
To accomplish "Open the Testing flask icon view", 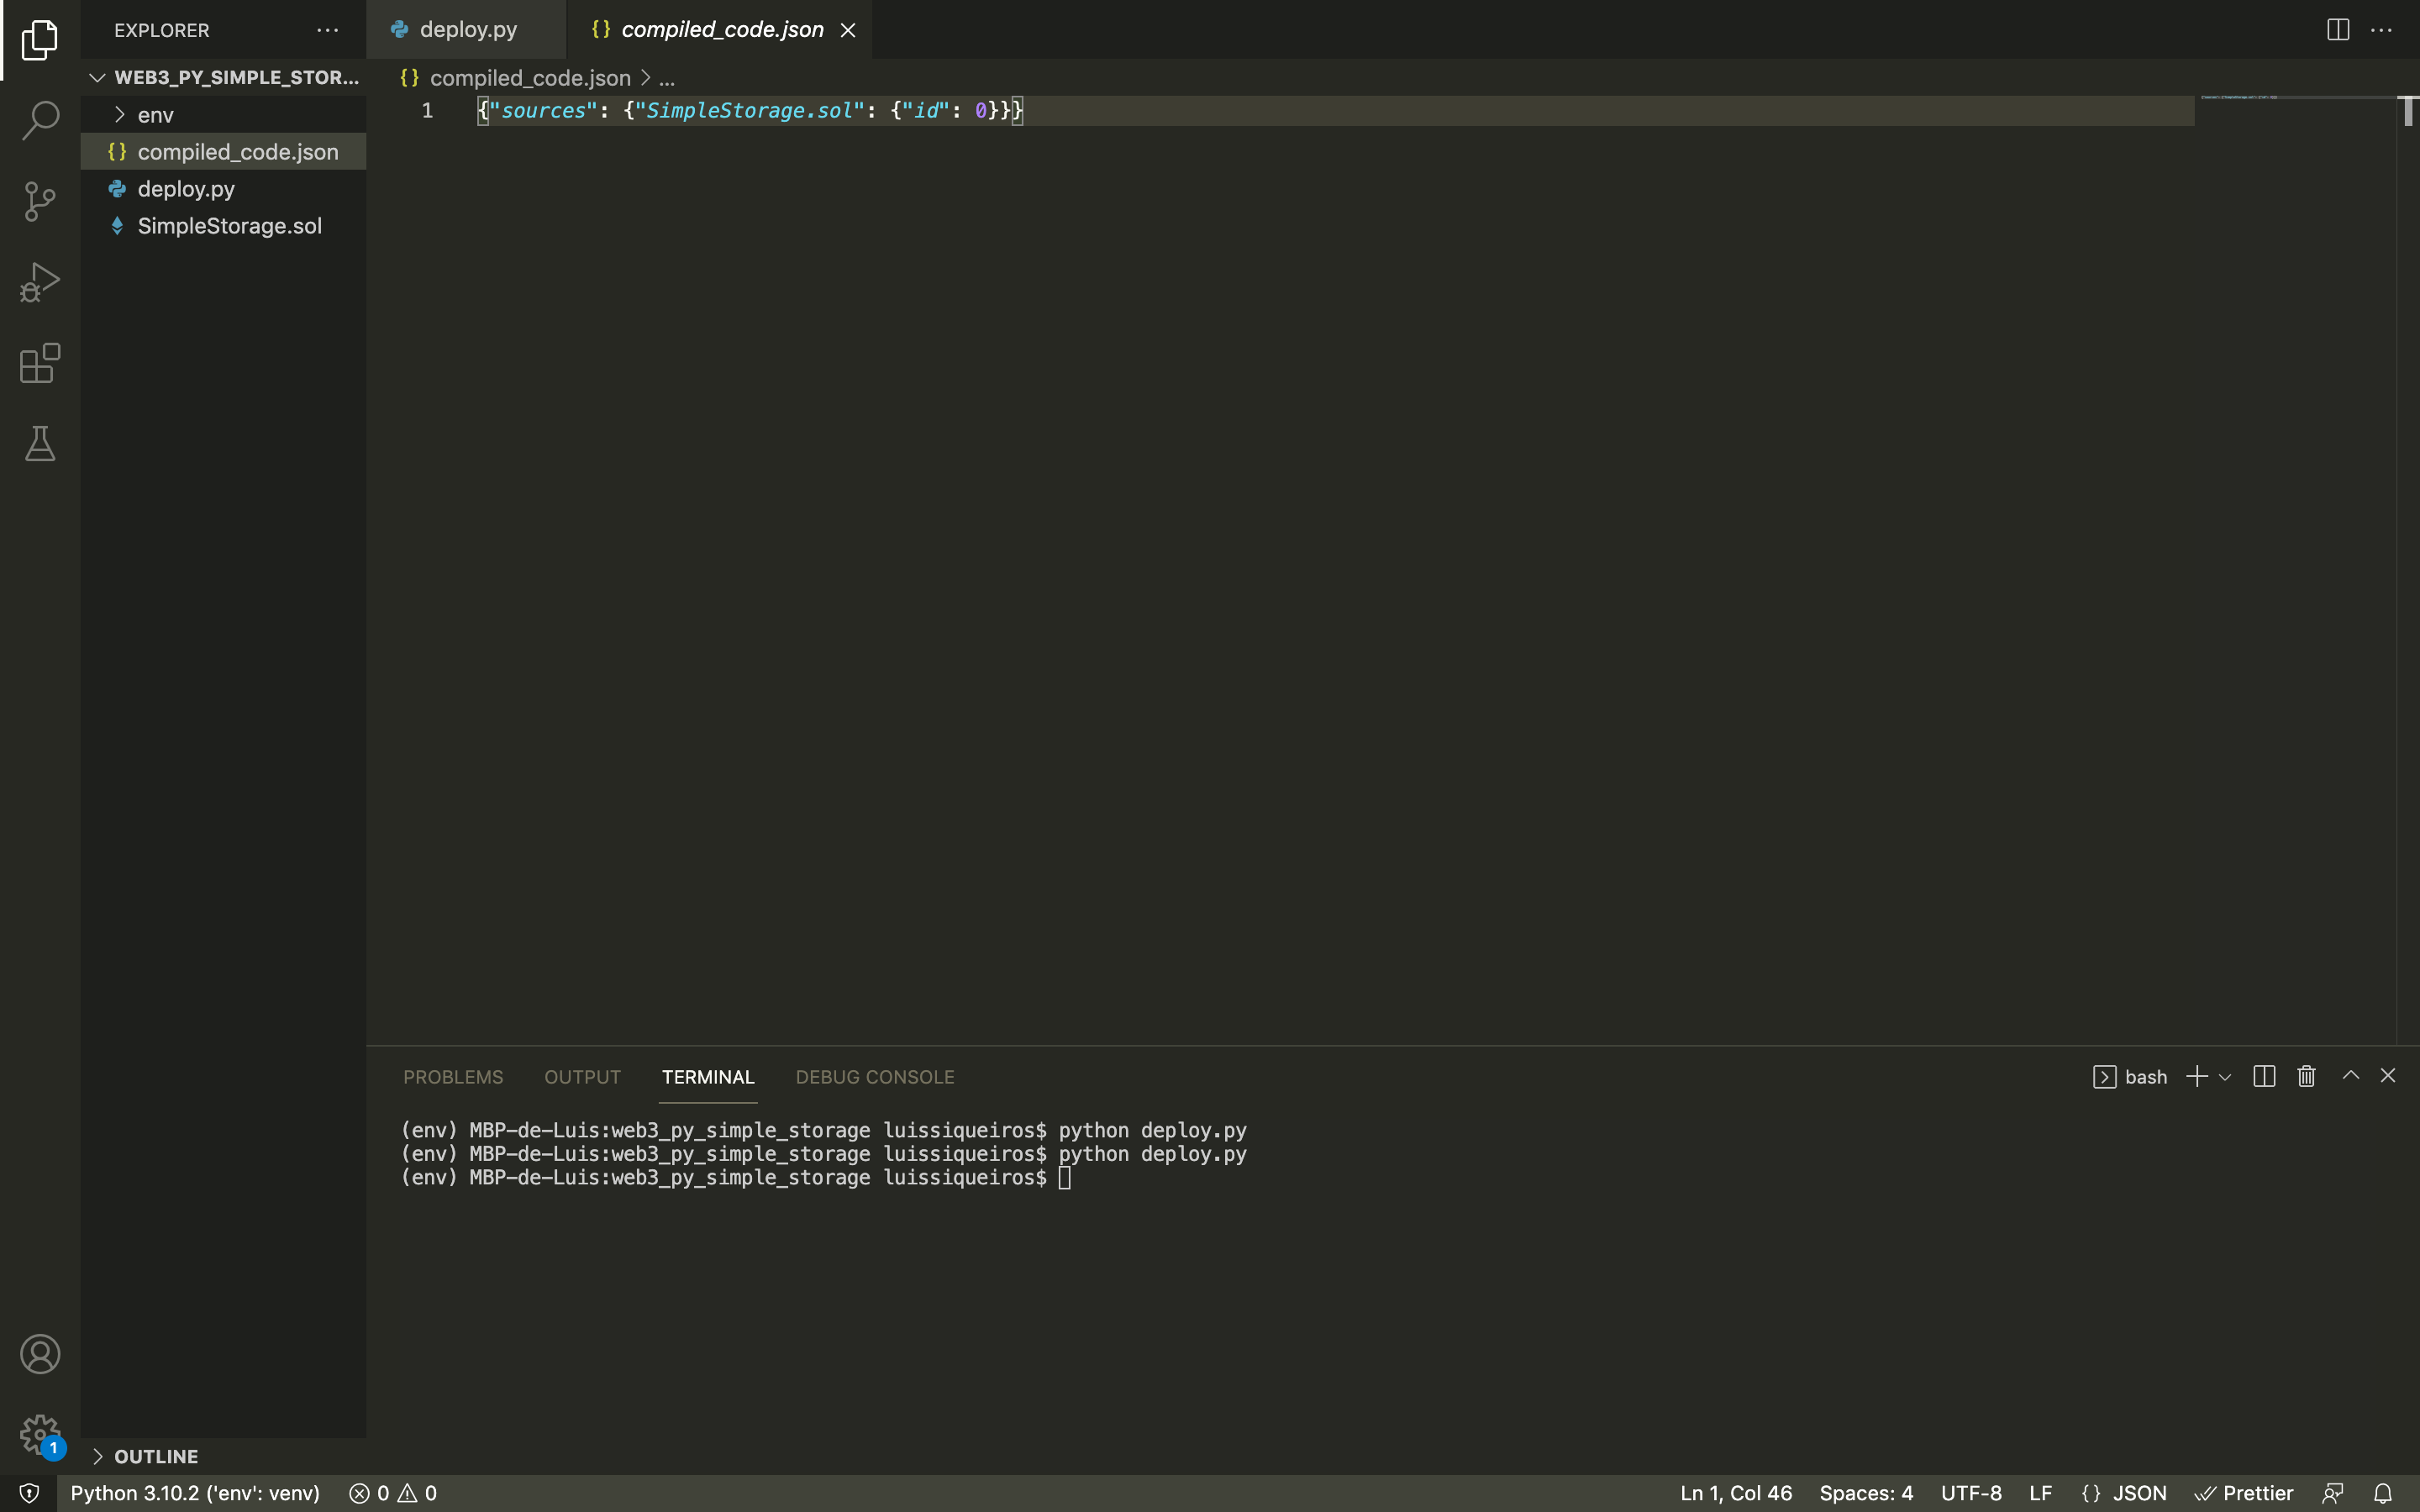I will pyautogui.click(x=40, y=444).
